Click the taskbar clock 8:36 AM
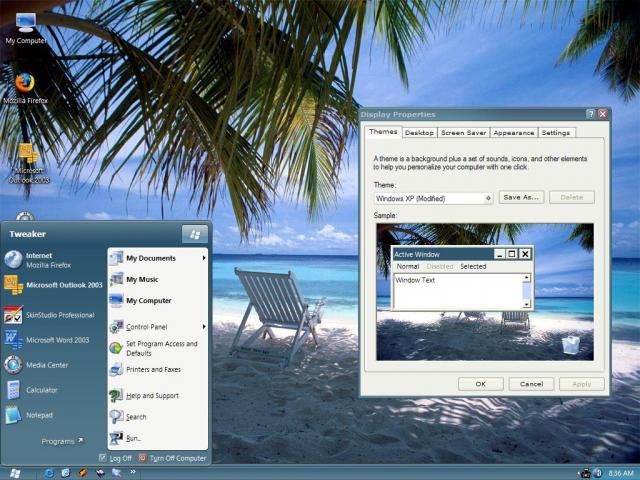Viewport: 640px width, 480px height. 620,473
